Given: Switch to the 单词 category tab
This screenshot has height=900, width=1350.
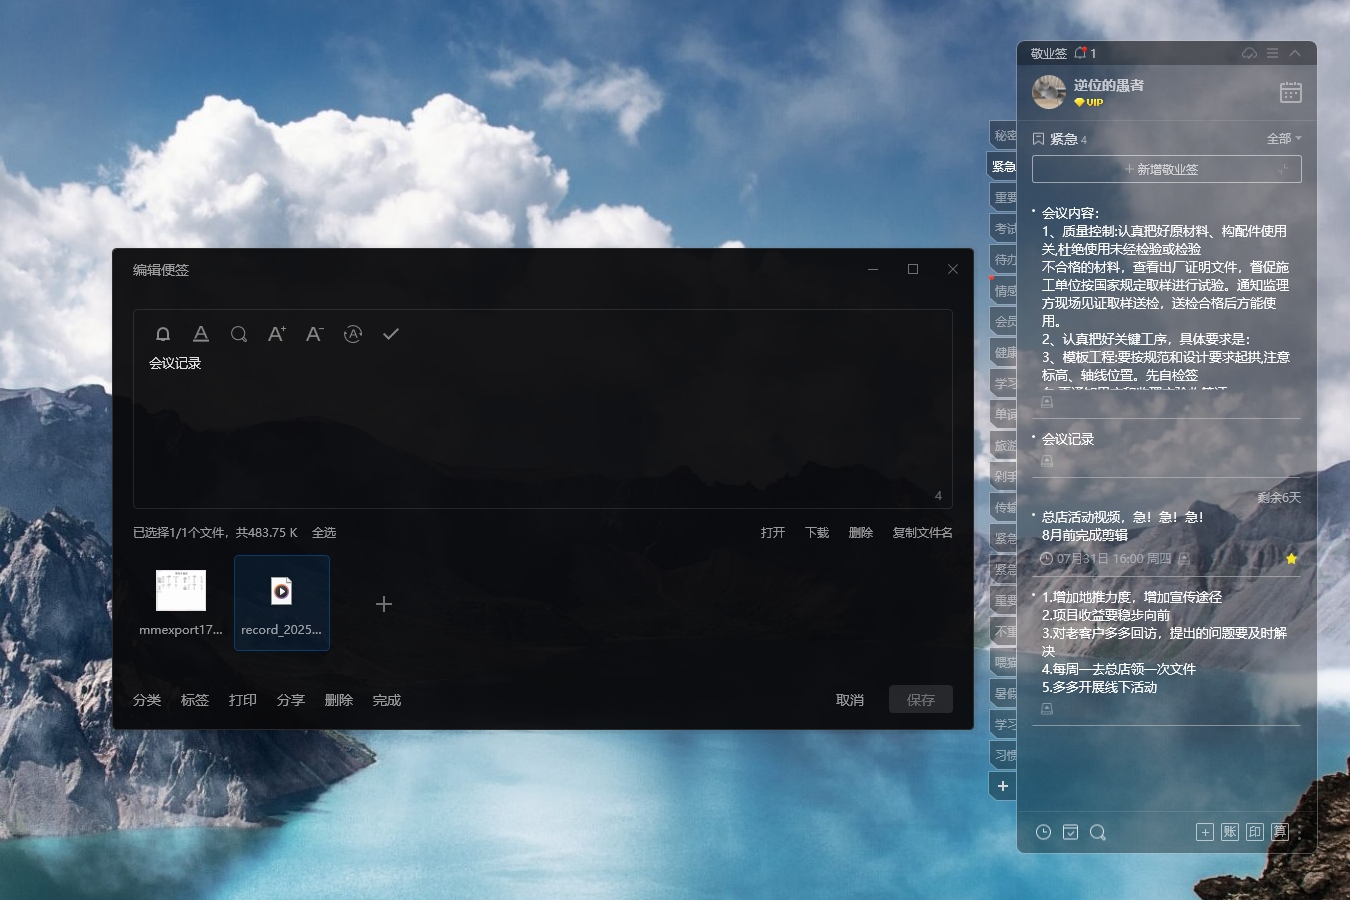Looking at the screenshot, I should pos(1003,414).
